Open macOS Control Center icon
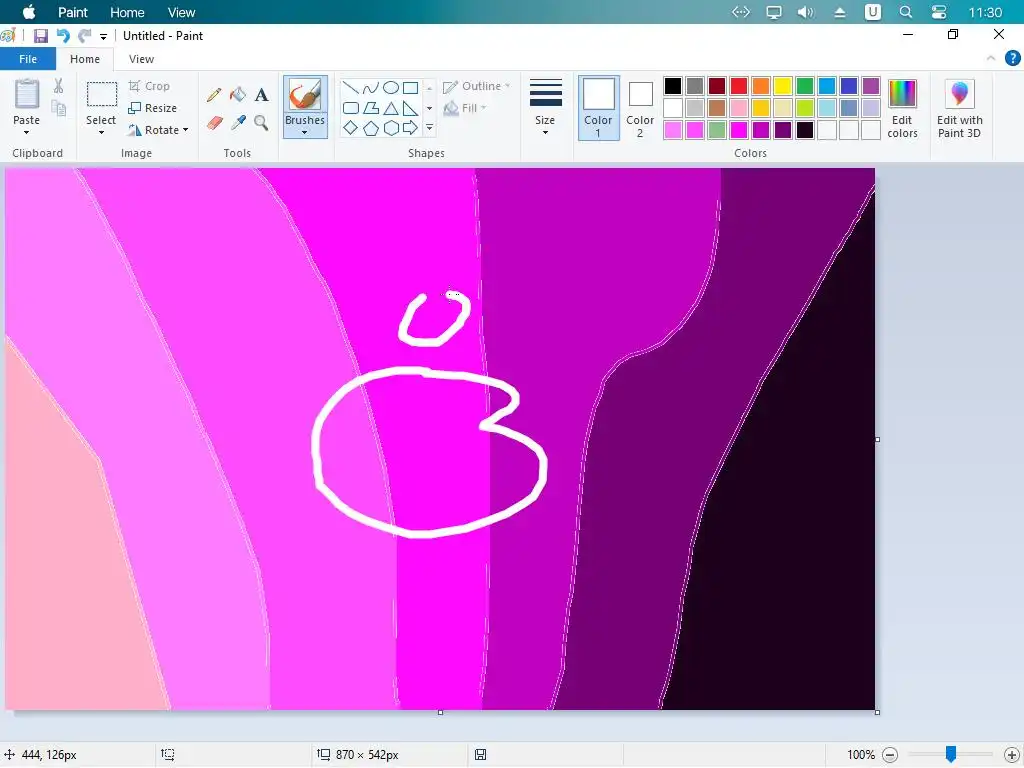Screen dimensions: 1024x768 pyautogui.click(x=938, y=12)
